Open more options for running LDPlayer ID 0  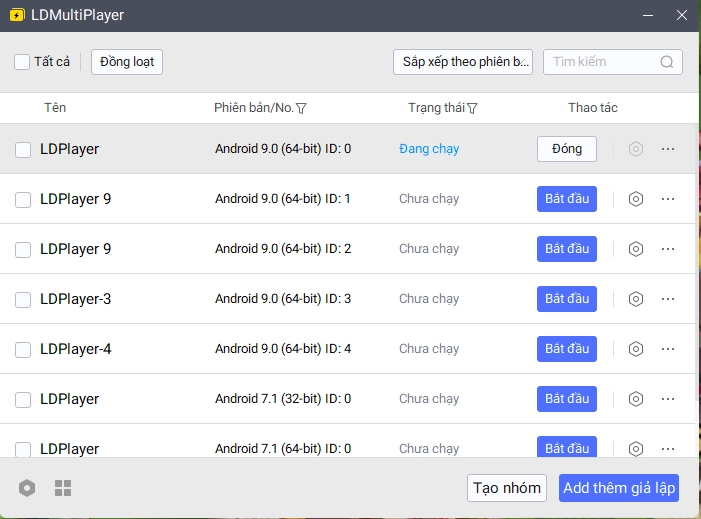coord(668,149)
